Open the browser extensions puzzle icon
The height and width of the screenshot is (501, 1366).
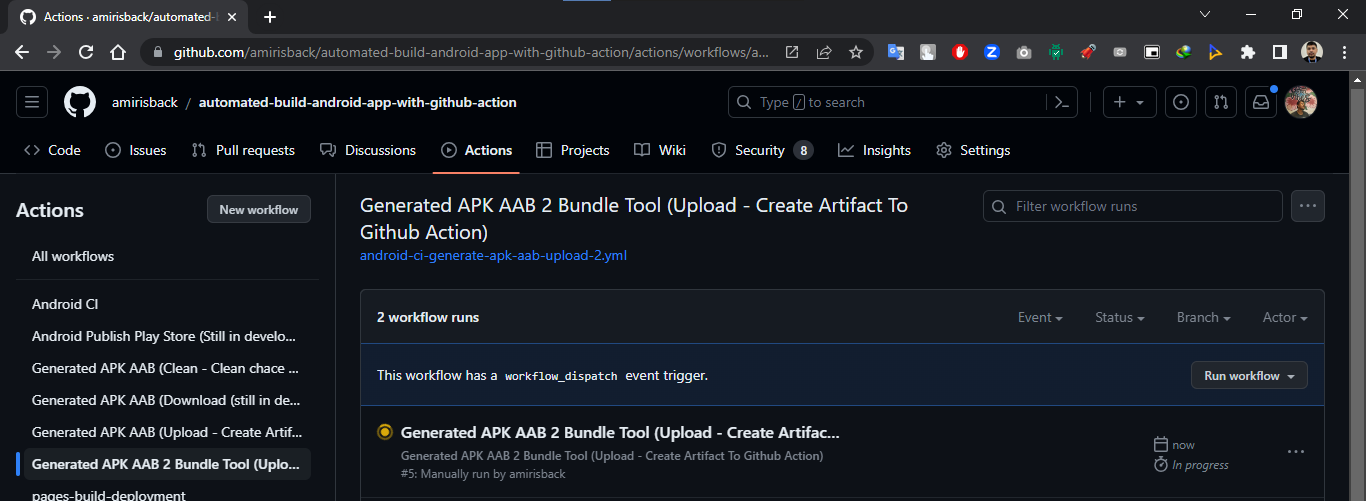pos(1247,52)
